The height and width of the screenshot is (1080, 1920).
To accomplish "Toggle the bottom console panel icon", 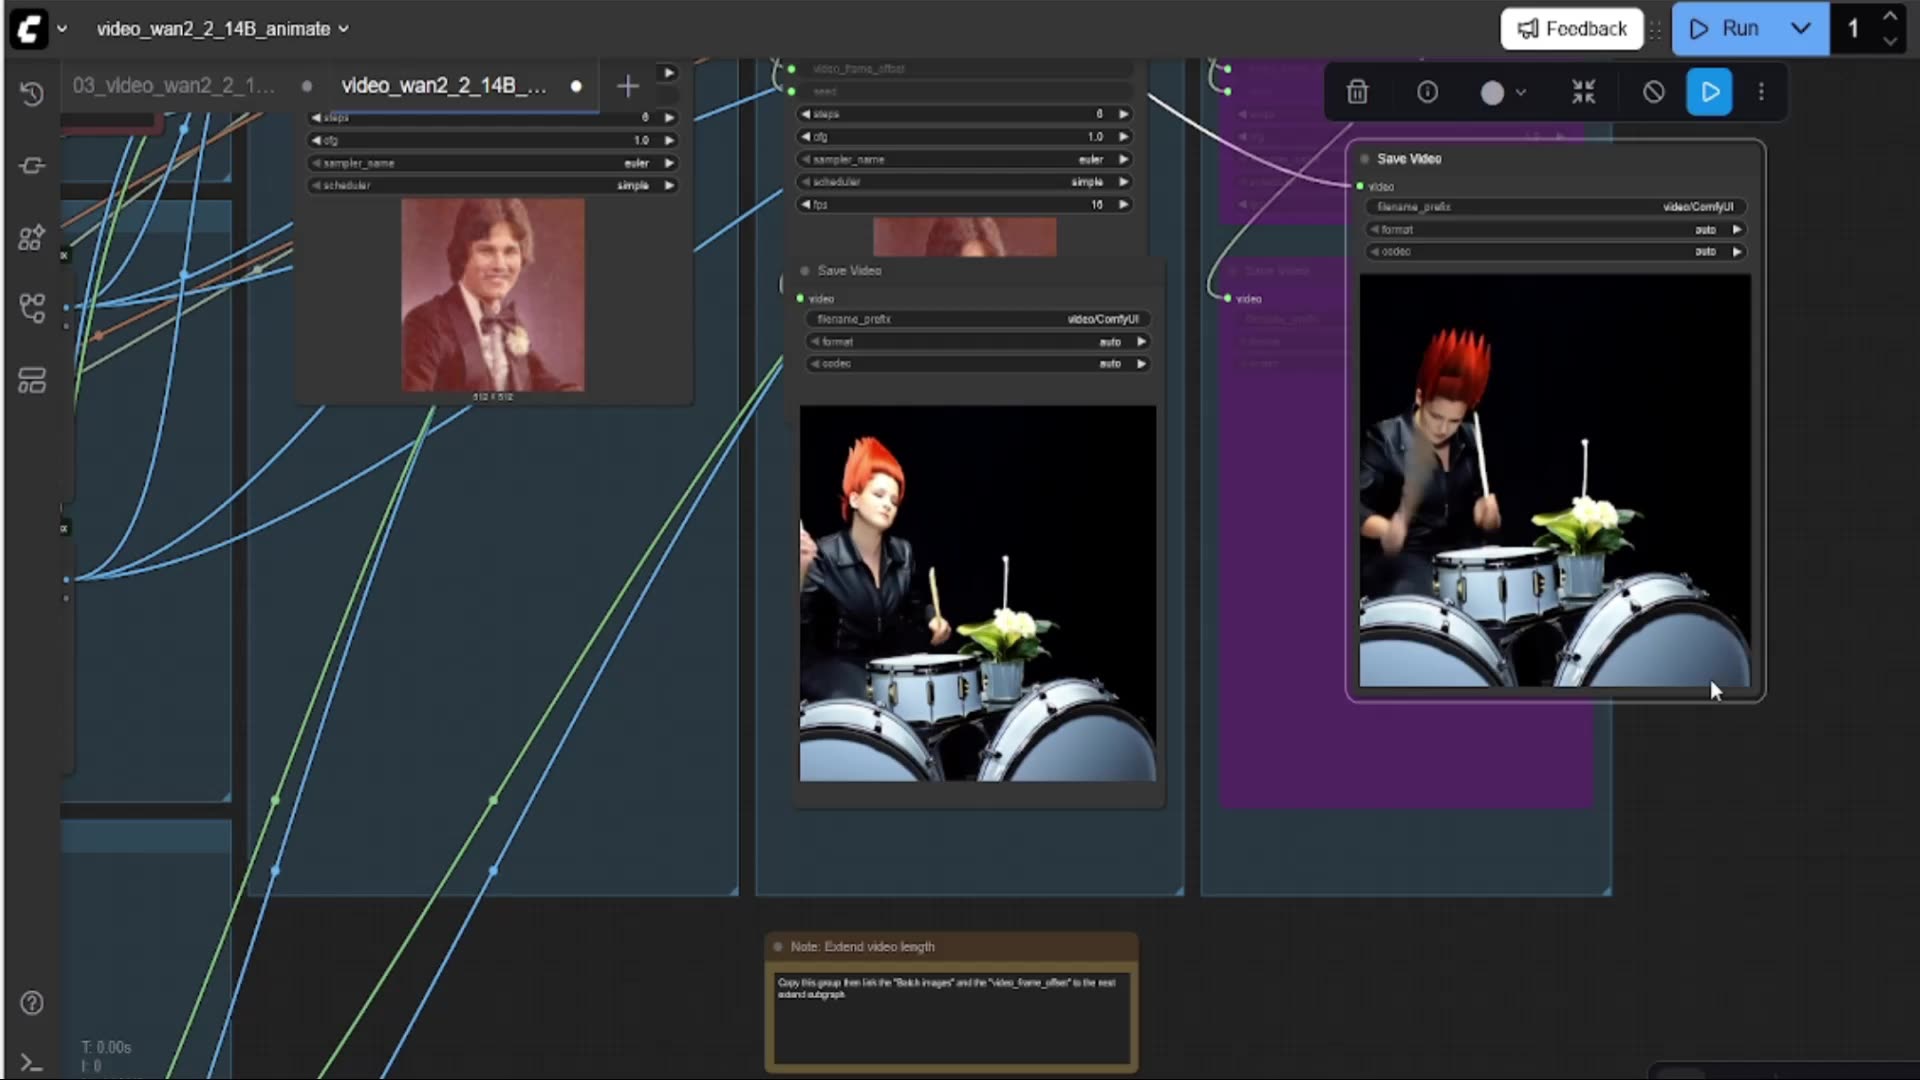I will 32,1064.
